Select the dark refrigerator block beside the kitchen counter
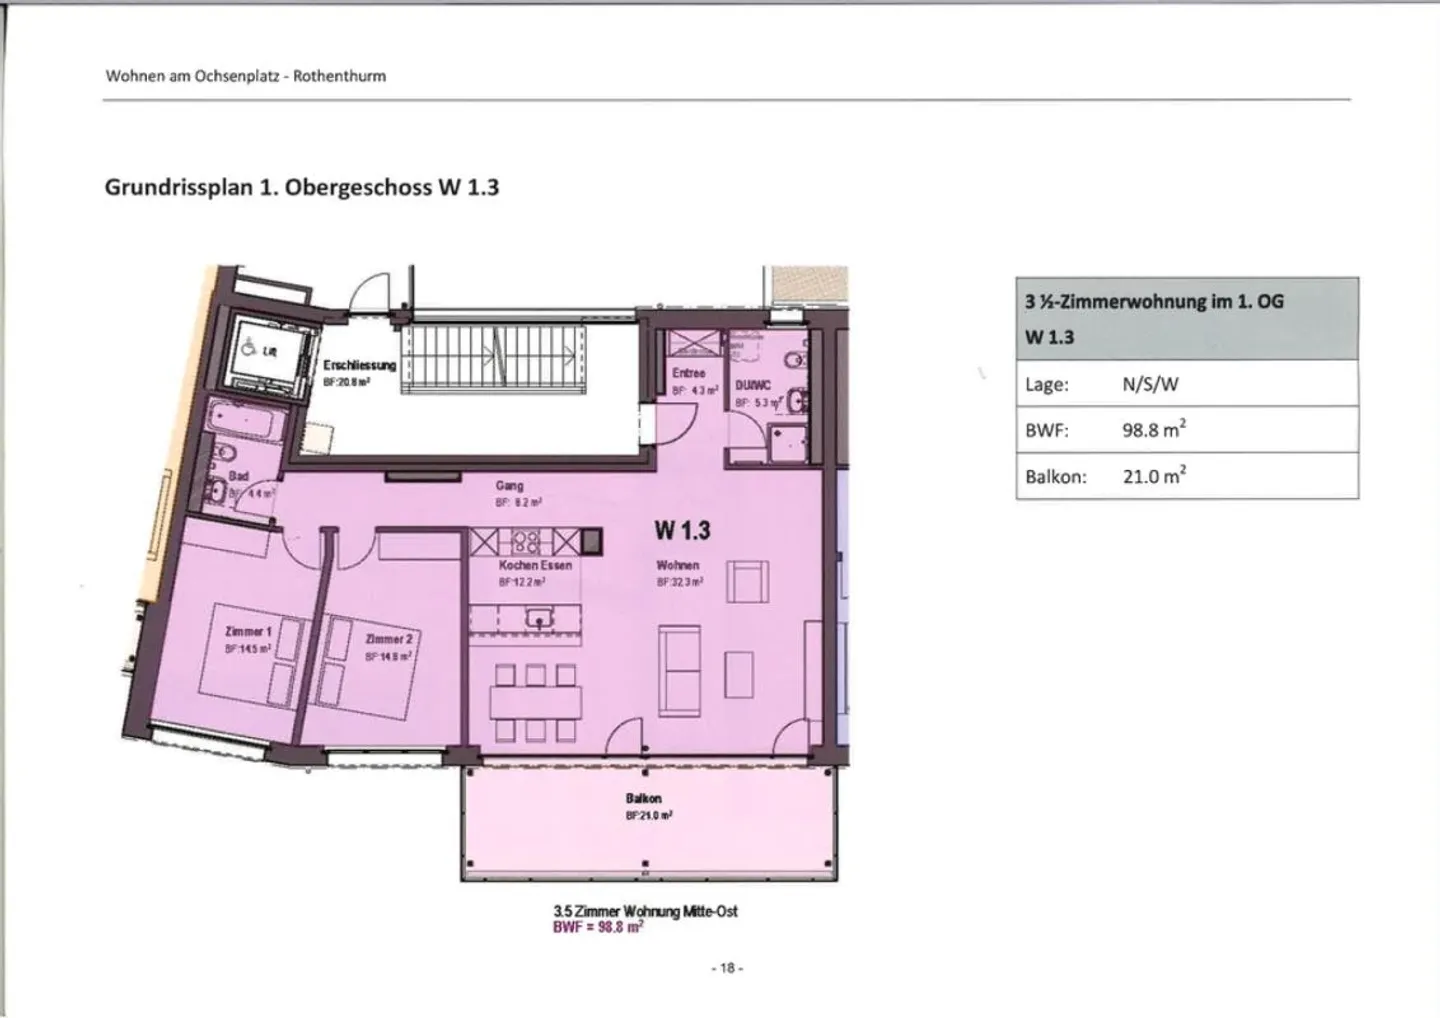Screen dimensions: 1440x1018 (x=592, y=542)
